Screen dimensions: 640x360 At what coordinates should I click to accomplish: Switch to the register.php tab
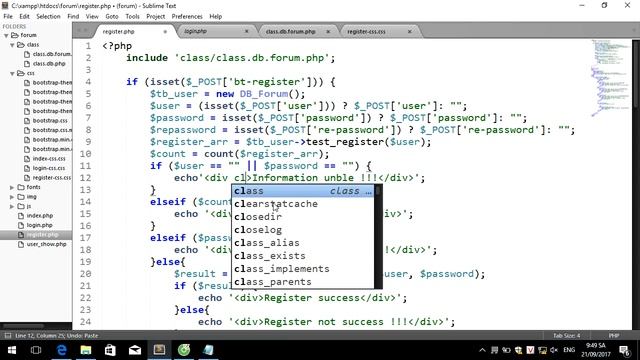point(118,31)
